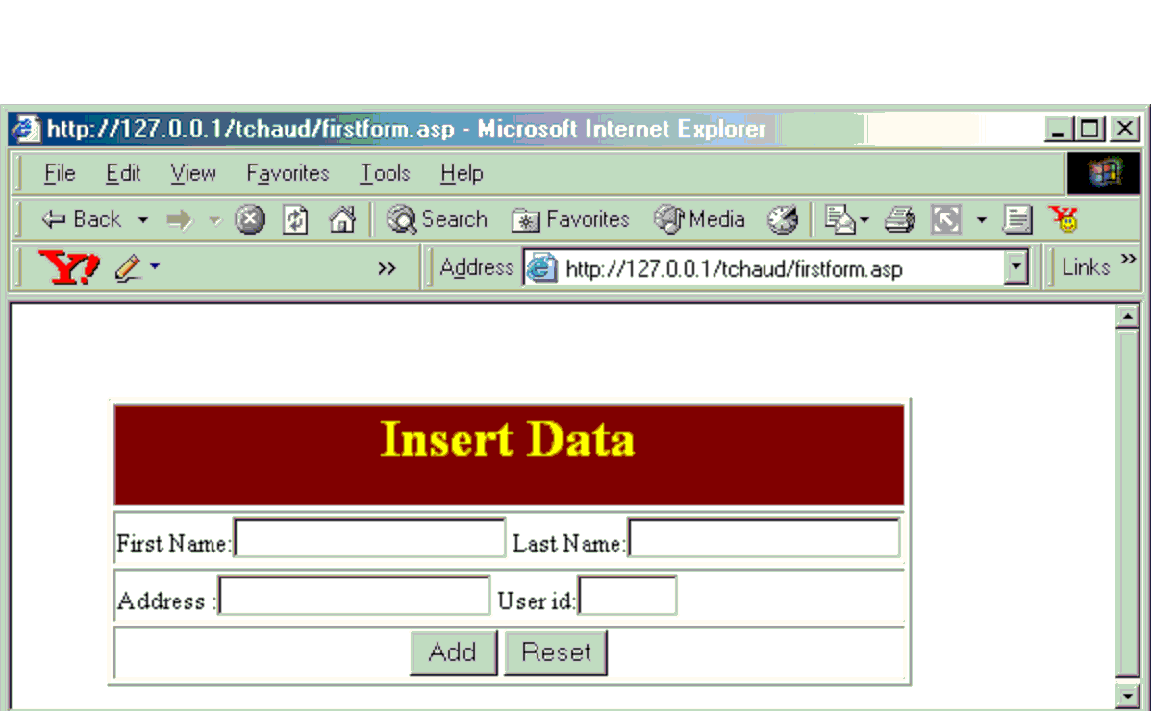Expand the Links bar chevron
This screenshot has height=711, width=1152.
1128,259
